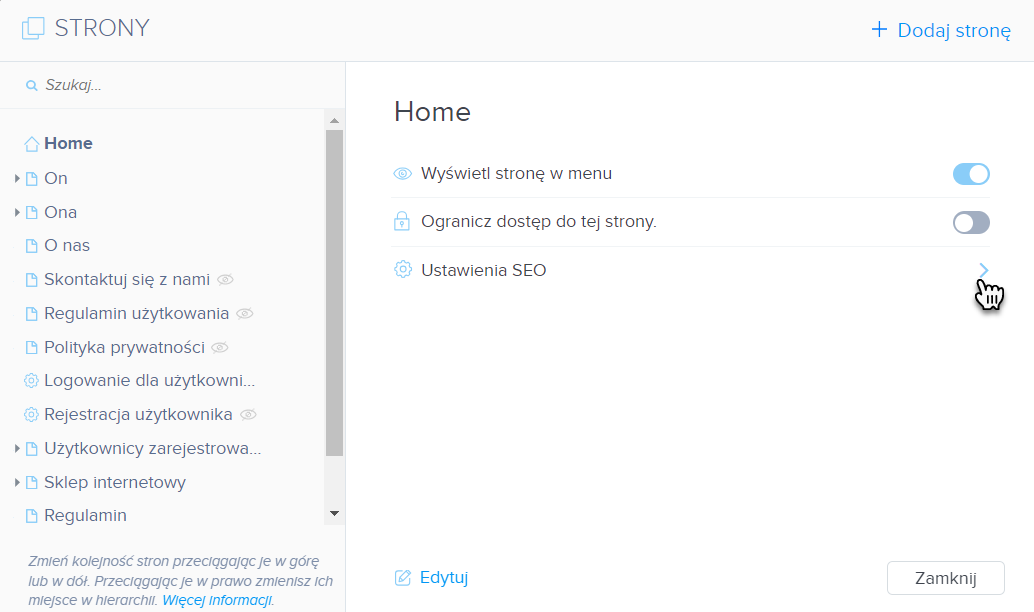Expand Użytkownicy zarejestrowa... subtree
This screenshot has width=1034, height=612.
[16, 448]
